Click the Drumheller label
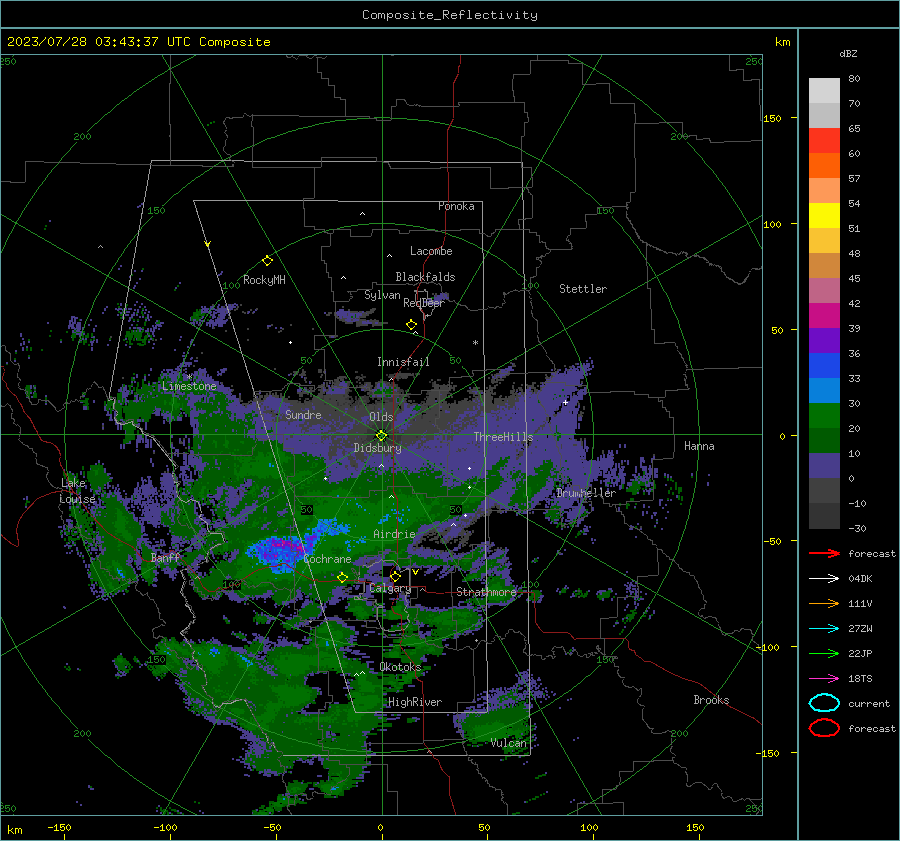The width and height of the screenshot is (900, 841). tap(586, 493)
